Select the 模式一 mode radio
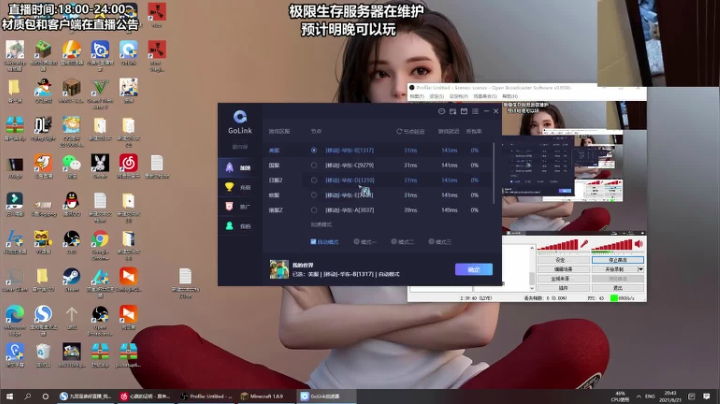This screenshot has height=404, width=720. click(x=356, y=241)
